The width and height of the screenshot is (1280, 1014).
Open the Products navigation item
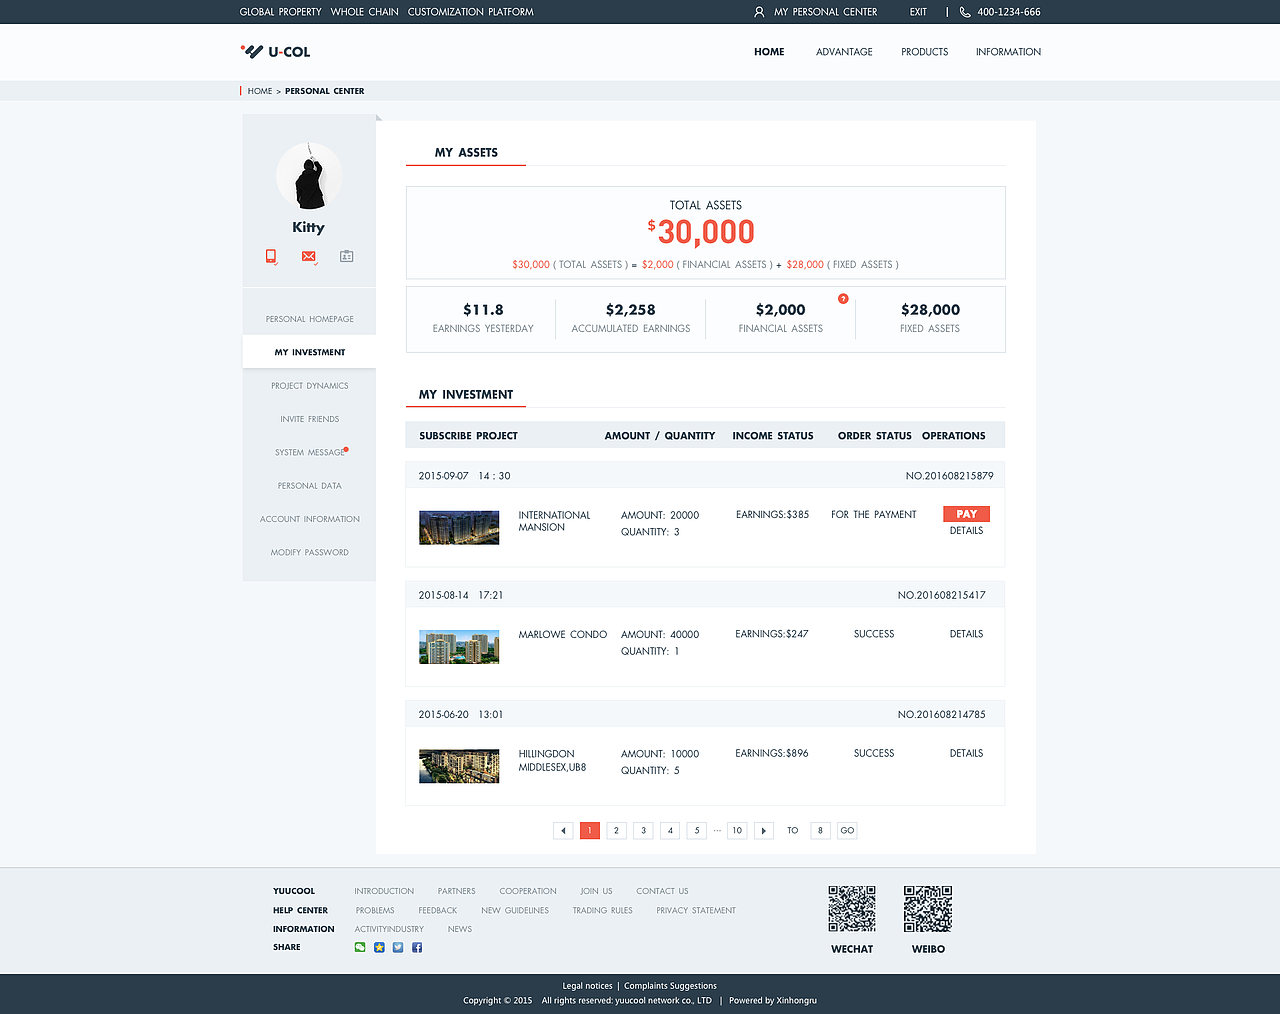pos(924,52)
